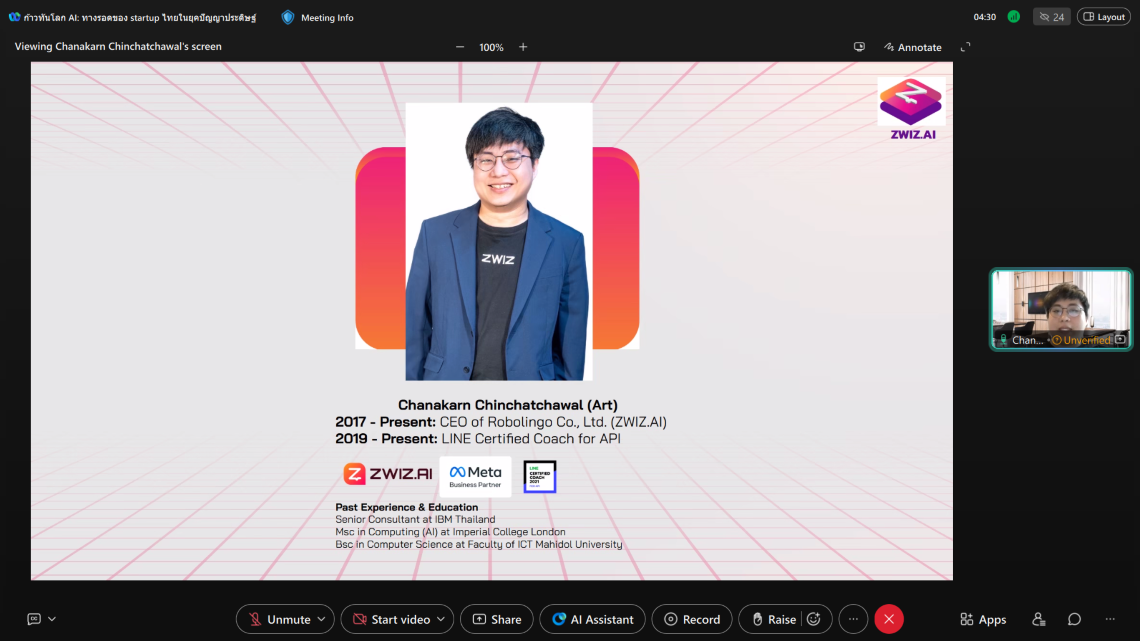Enter full-screen view of shared content
This screenshot has width=1140, height=641.
point(965,47)
